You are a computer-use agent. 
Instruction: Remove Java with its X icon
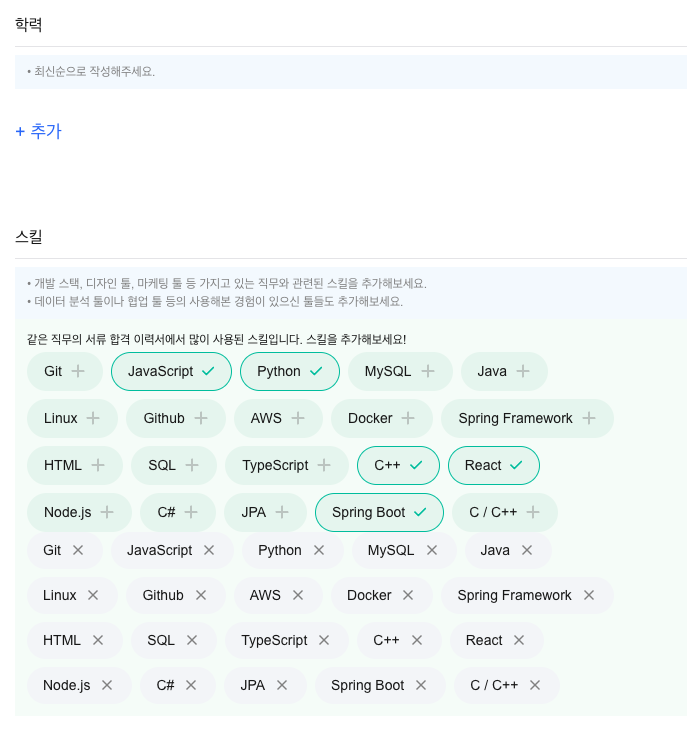click(527, 551)
